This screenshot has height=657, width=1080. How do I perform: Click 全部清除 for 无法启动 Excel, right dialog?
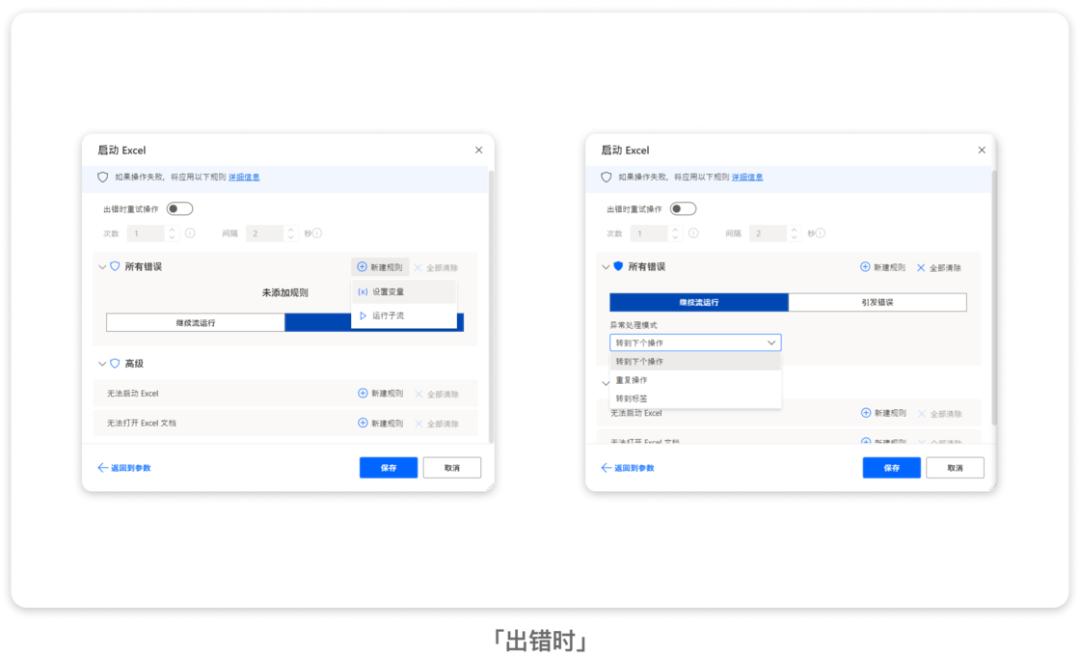(940, 413)
